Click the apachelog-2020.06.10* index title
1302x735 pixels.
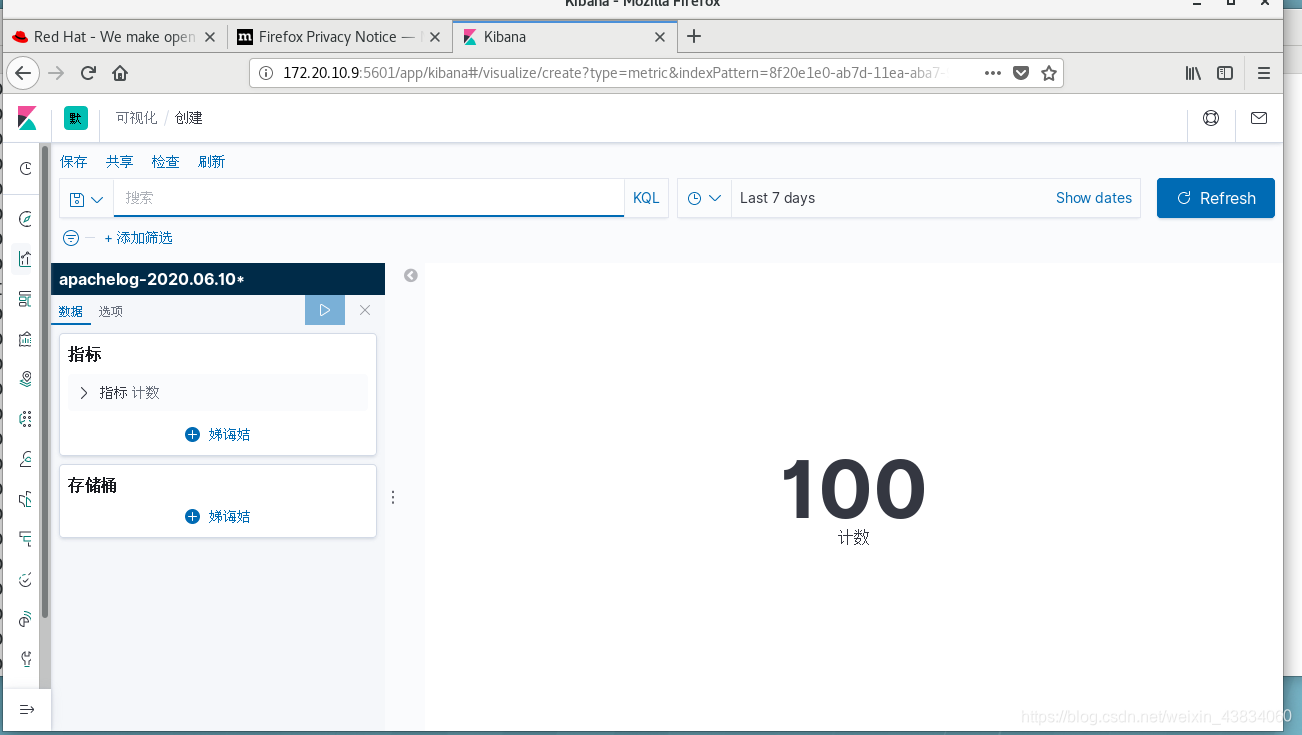click(x=152, y=279)
